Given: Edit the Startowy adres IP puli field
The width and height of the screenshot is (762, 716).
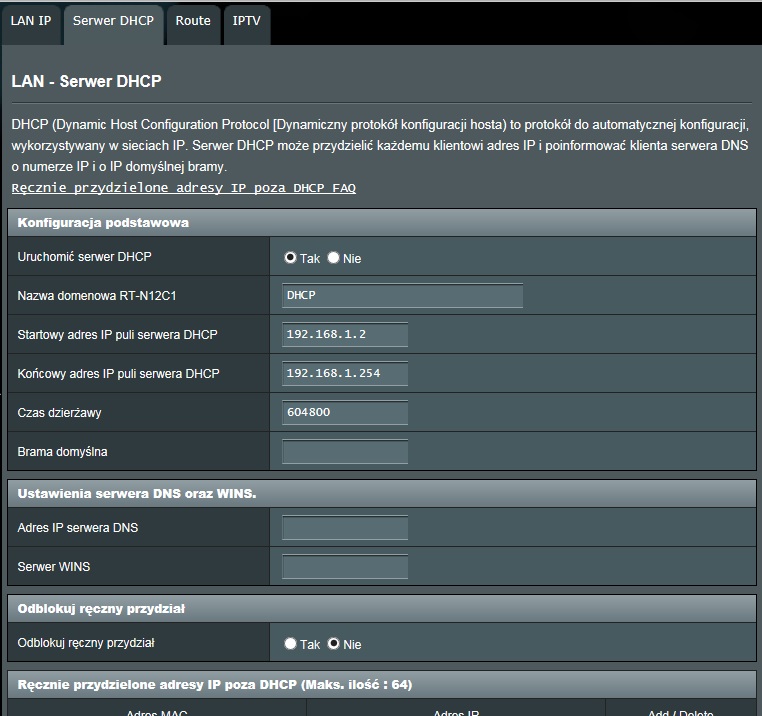Looking at the screenshot, I should click(x=345, y=334).
